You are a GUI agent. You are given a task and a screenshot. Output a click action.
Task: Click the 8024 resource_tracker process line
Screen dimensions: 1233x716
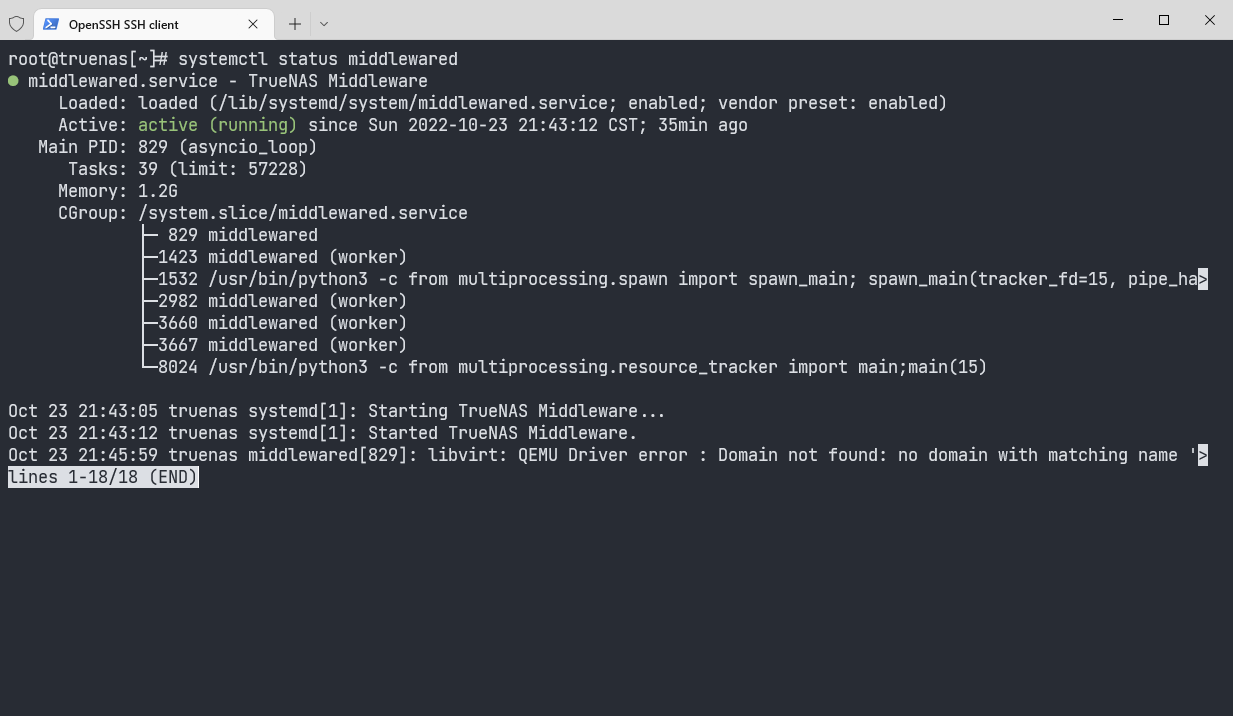(x=573, y=367)
